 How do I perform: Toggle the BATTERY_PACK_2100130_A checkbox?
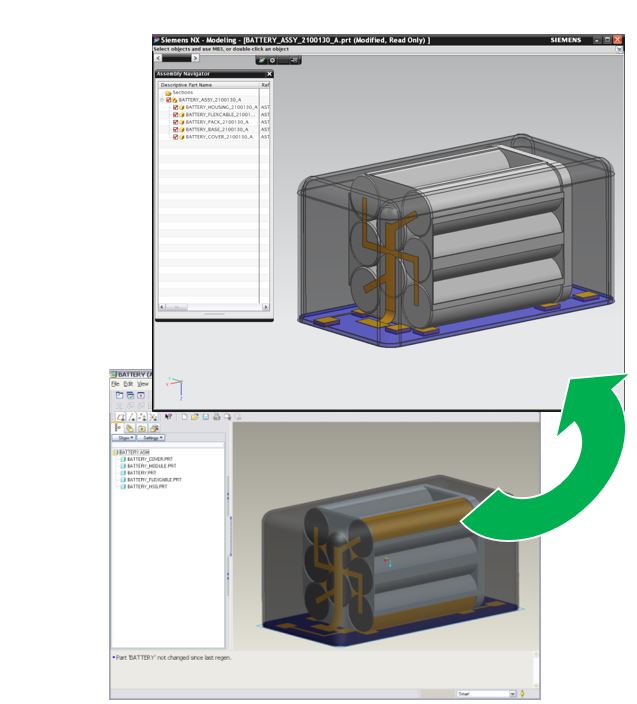(176, 122)
